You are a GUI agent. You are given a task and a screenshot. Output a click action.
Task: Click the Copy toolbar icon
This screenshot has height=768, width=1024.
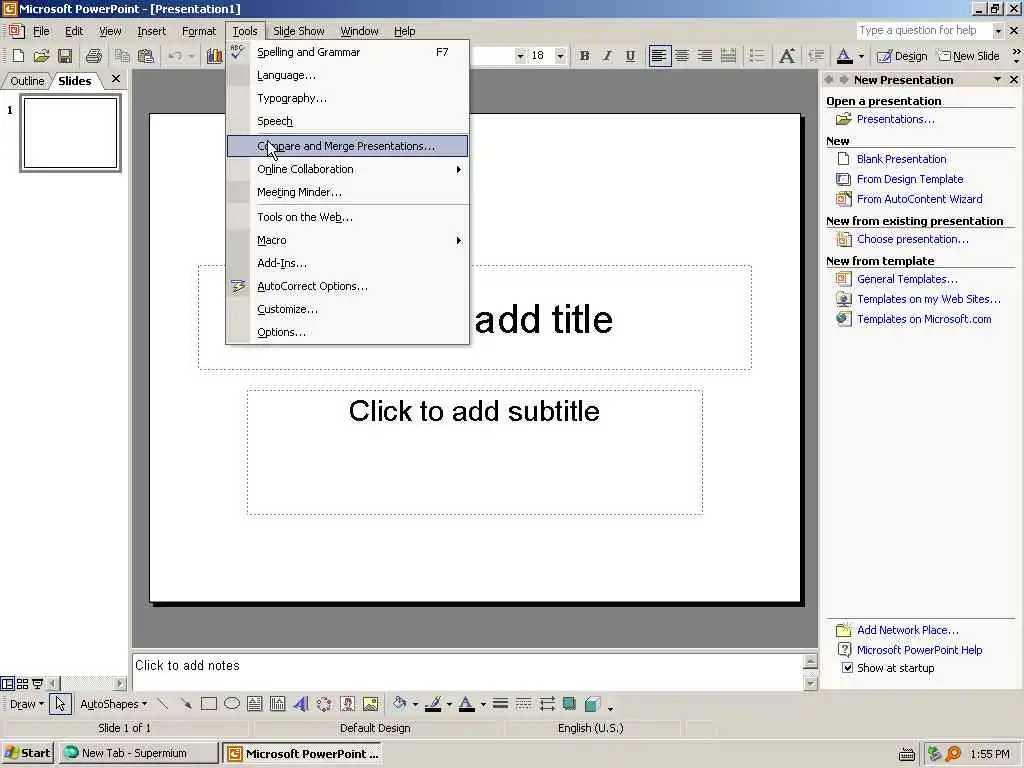(x=122, y=56)
